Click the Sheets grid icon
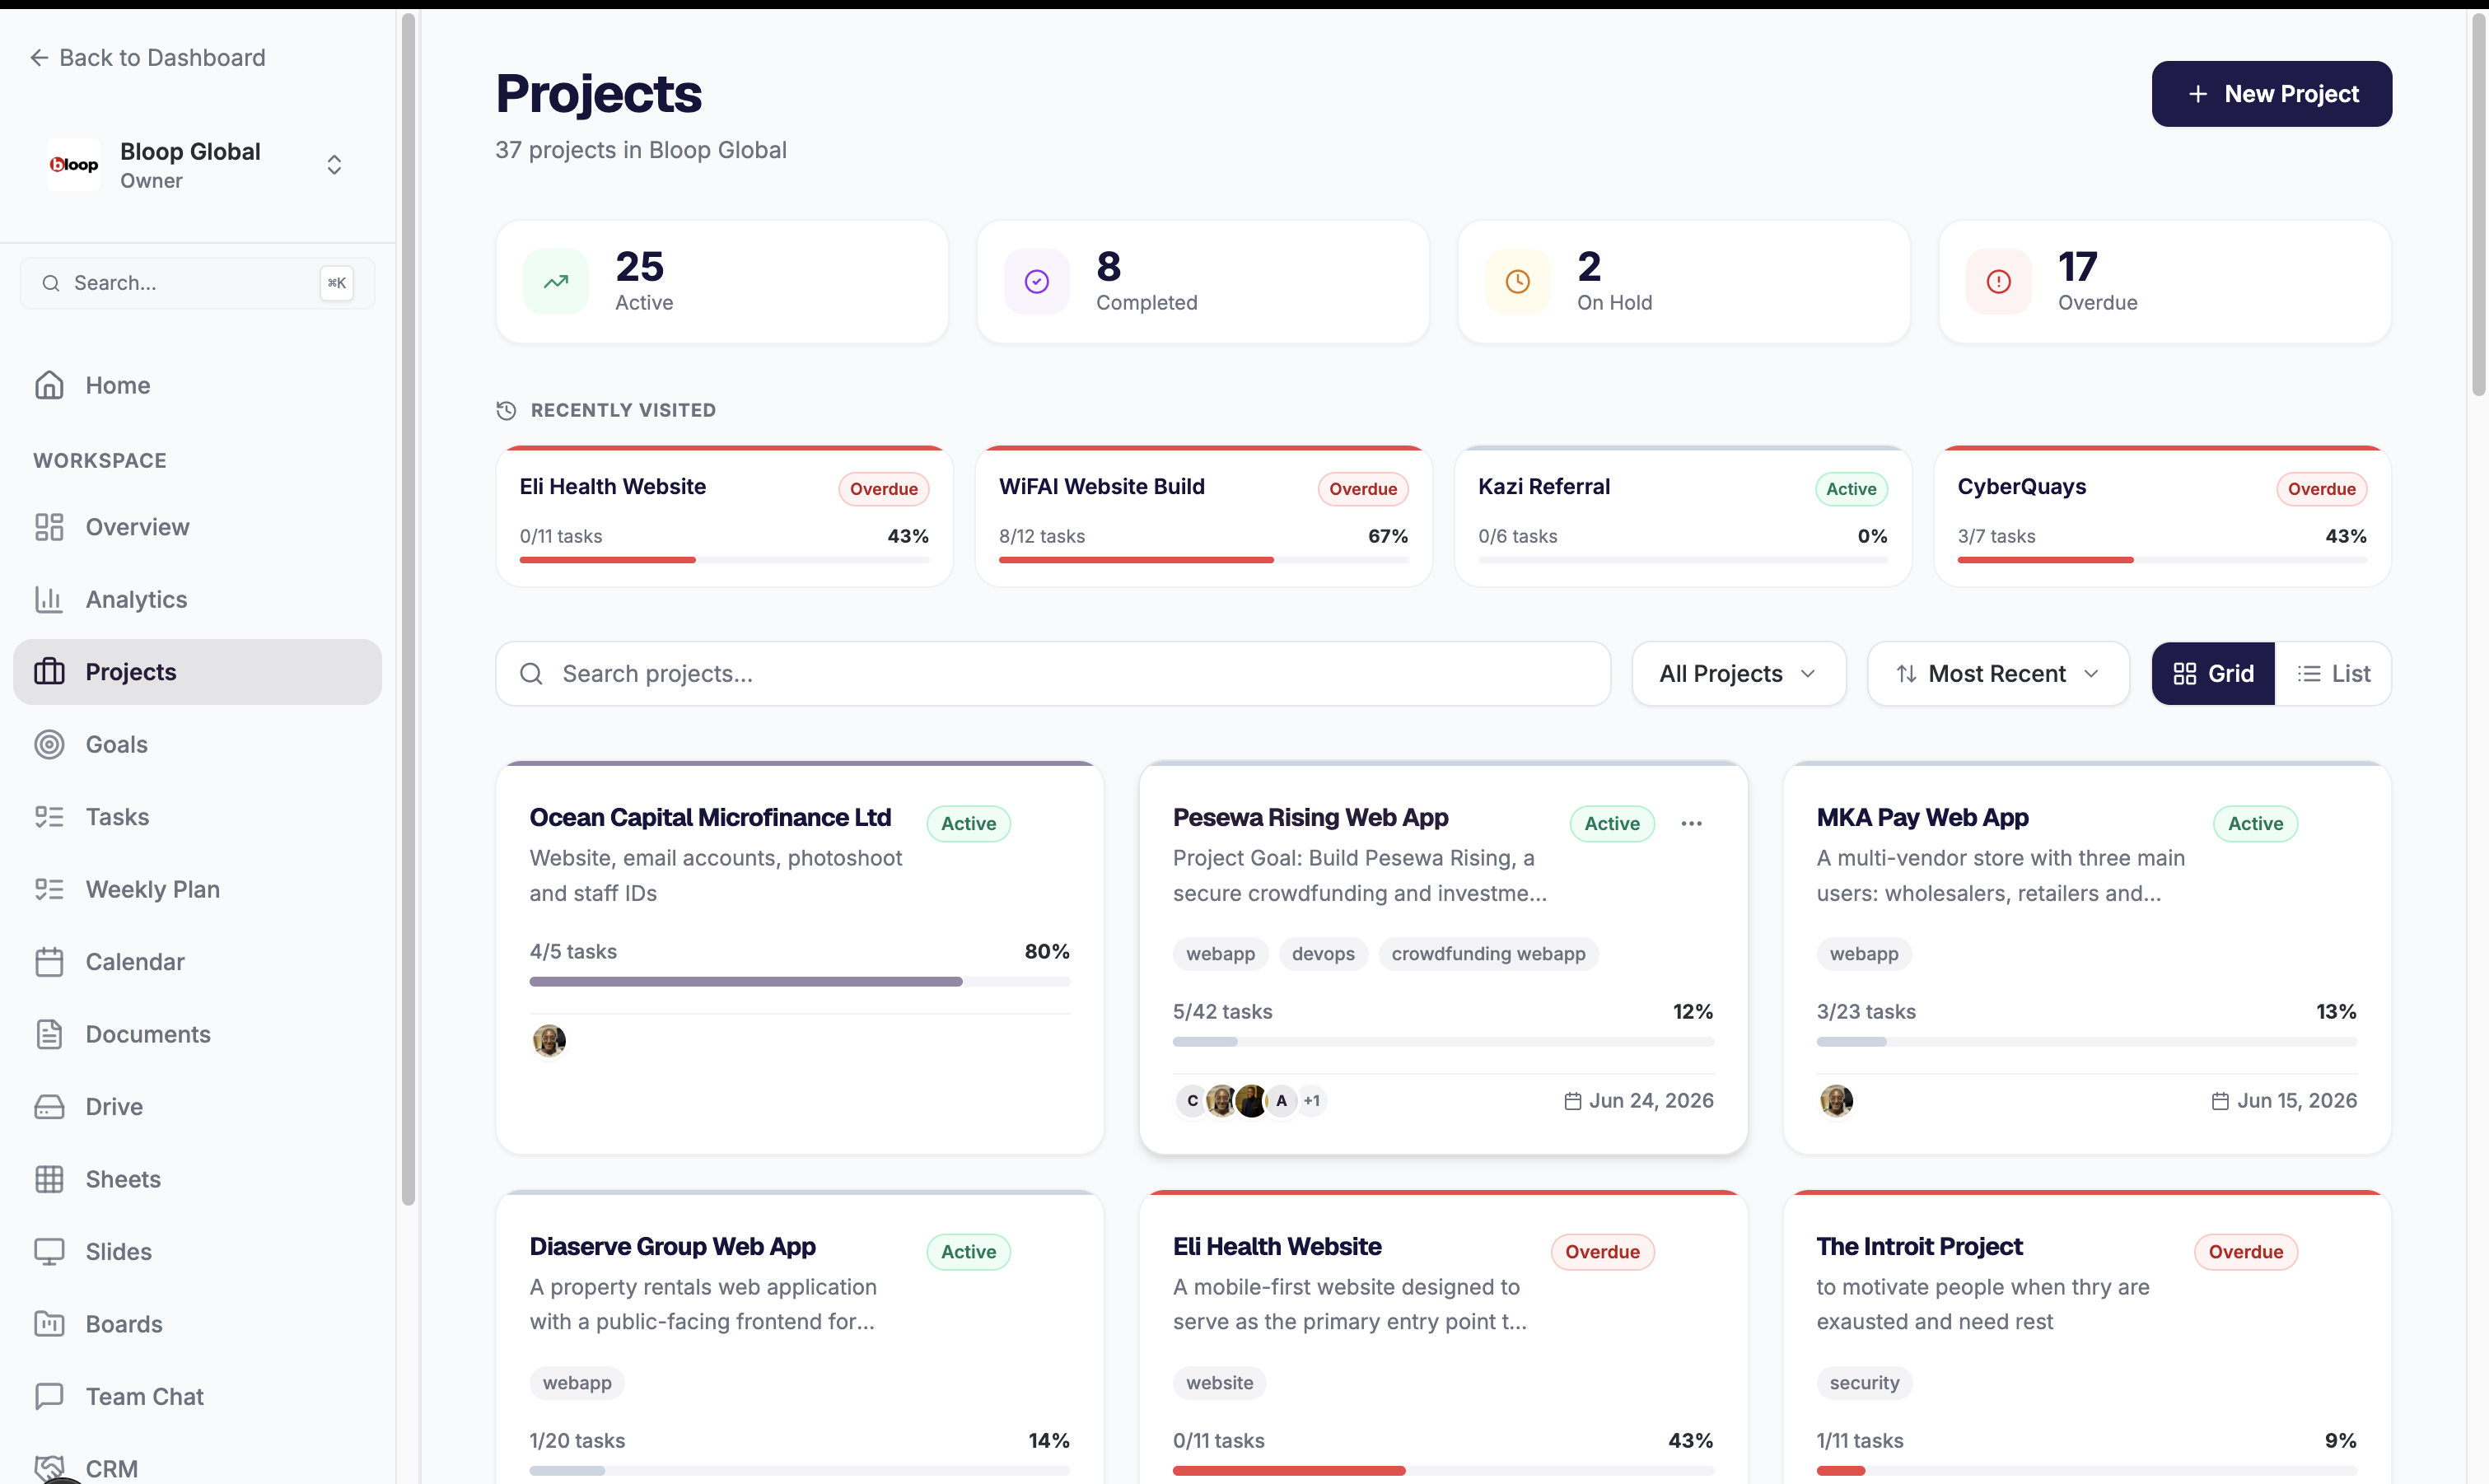 (x=49, y=1179)
